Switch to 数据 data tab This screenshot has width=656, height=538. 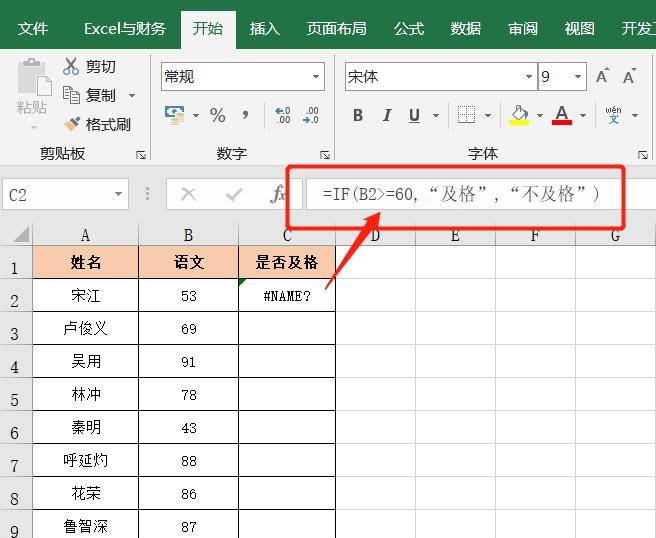466,29
